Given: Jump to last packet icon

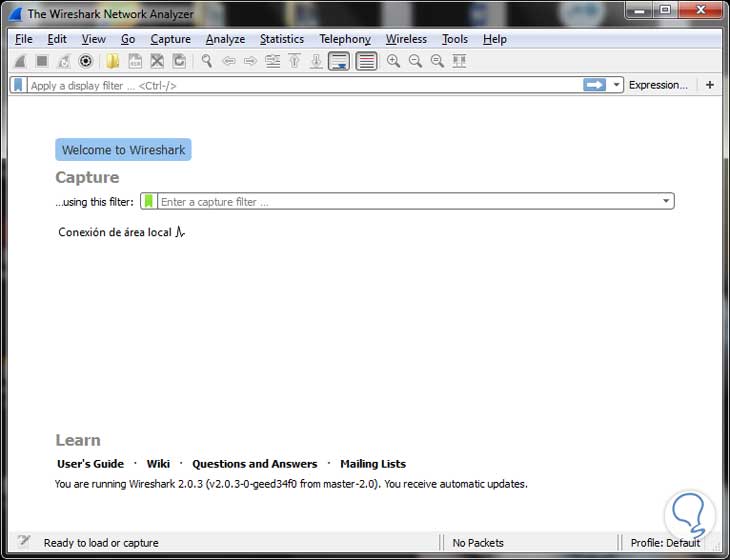Looking at the screenshot, I should click(316, 61).
